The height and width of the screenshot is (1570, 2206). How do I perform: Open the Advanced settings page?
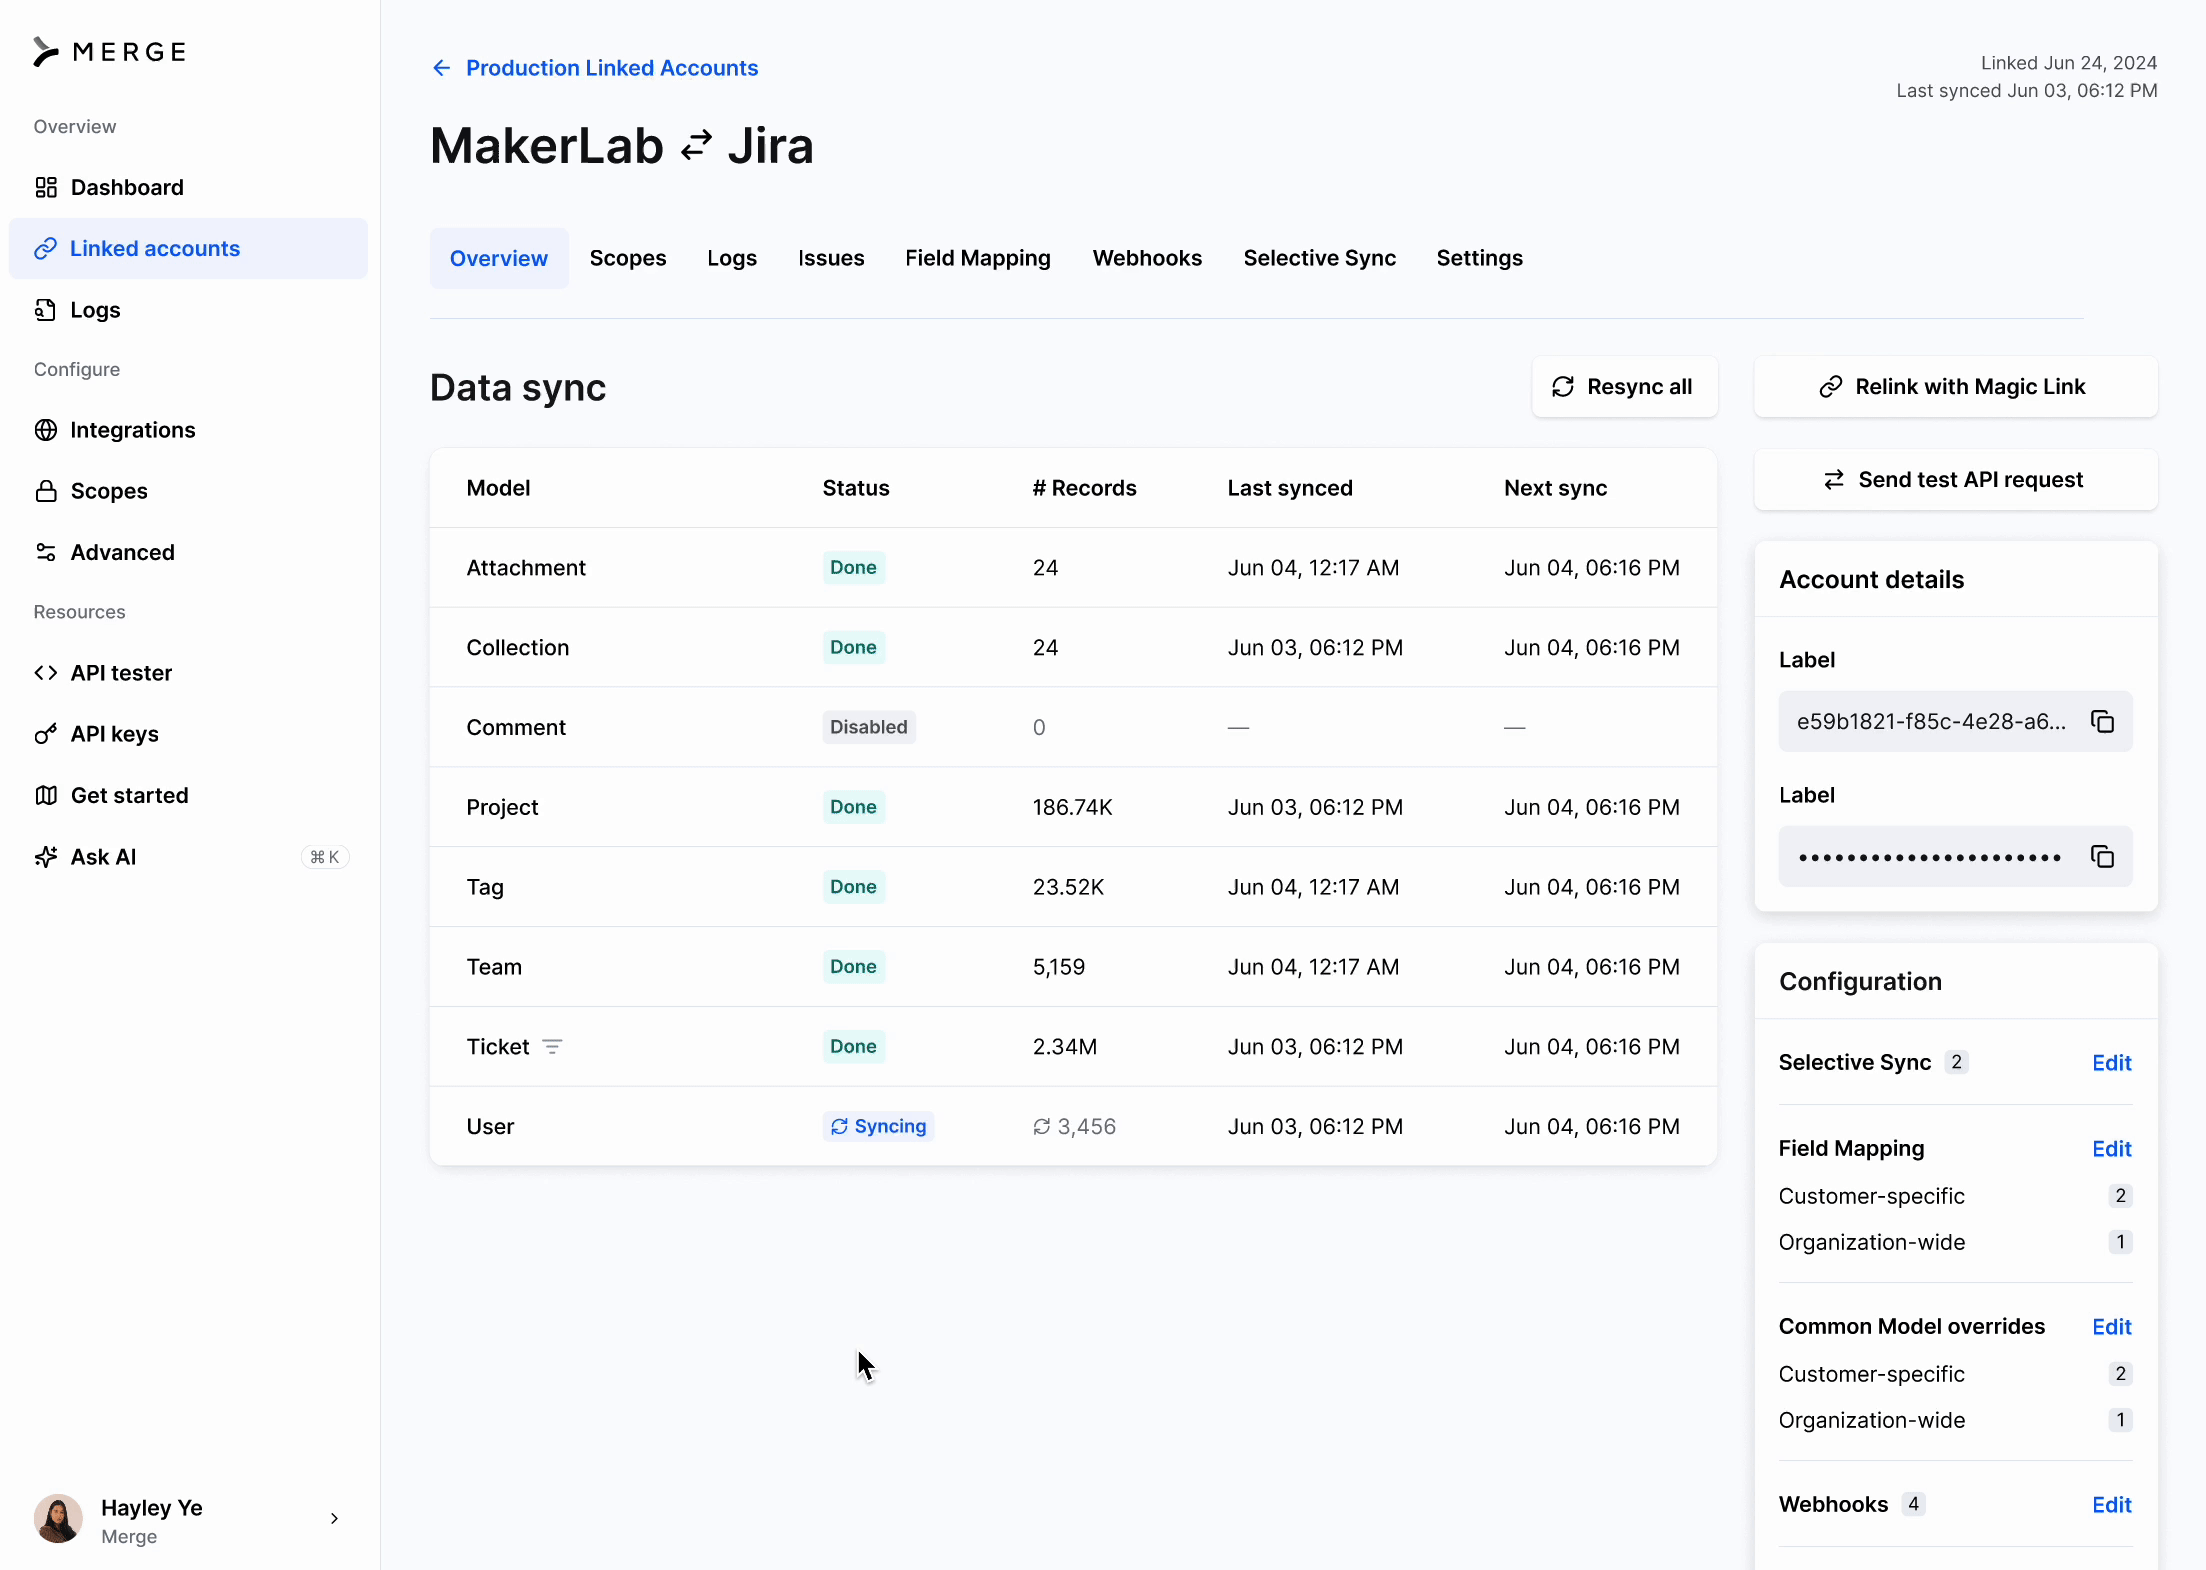[188, 552]
